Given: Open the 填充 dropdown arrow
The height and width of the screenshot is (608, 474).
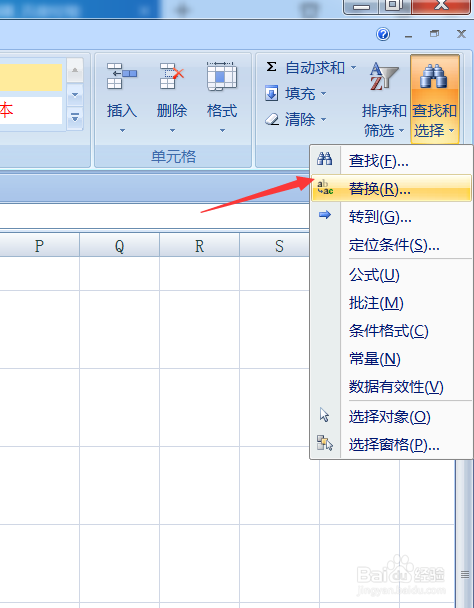Looking at the screenshot, I should [x=323, y=93].
